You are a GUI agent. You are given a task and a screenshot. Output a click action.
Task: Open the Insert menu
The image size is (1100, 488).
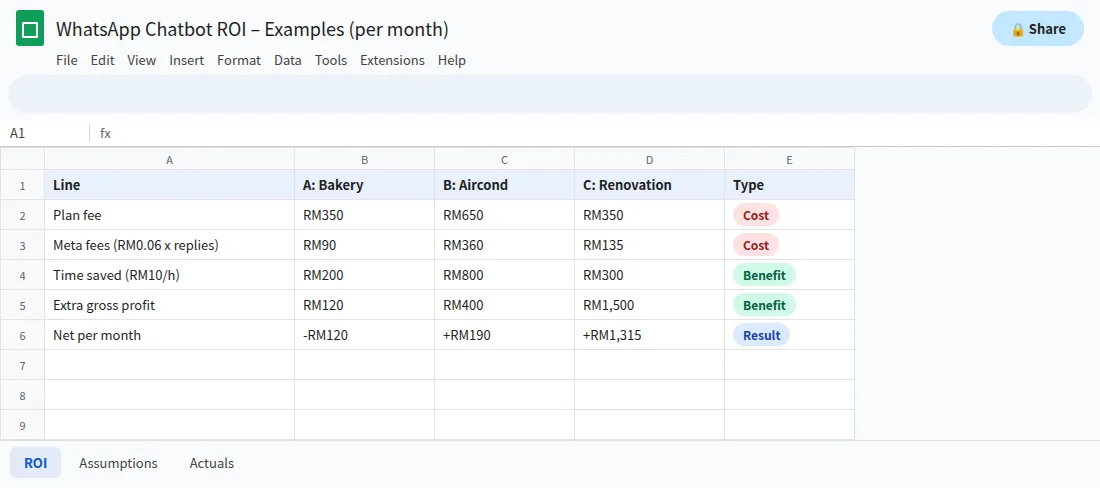pos(187,60)
